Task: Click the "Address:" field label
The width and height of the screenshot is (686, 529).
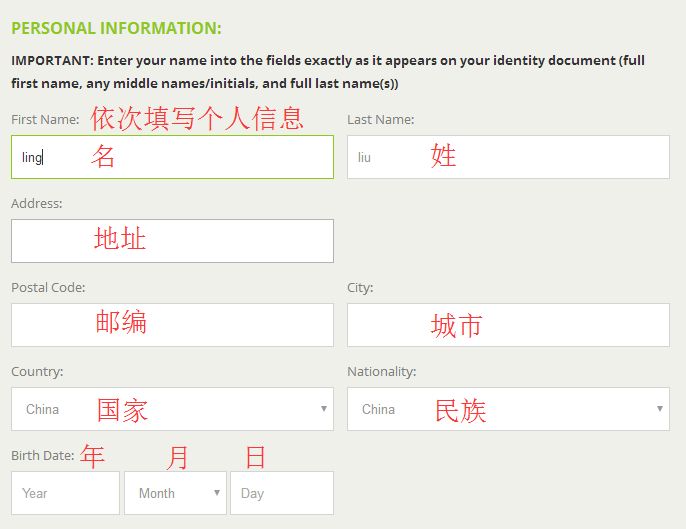Action: (37, 203)
